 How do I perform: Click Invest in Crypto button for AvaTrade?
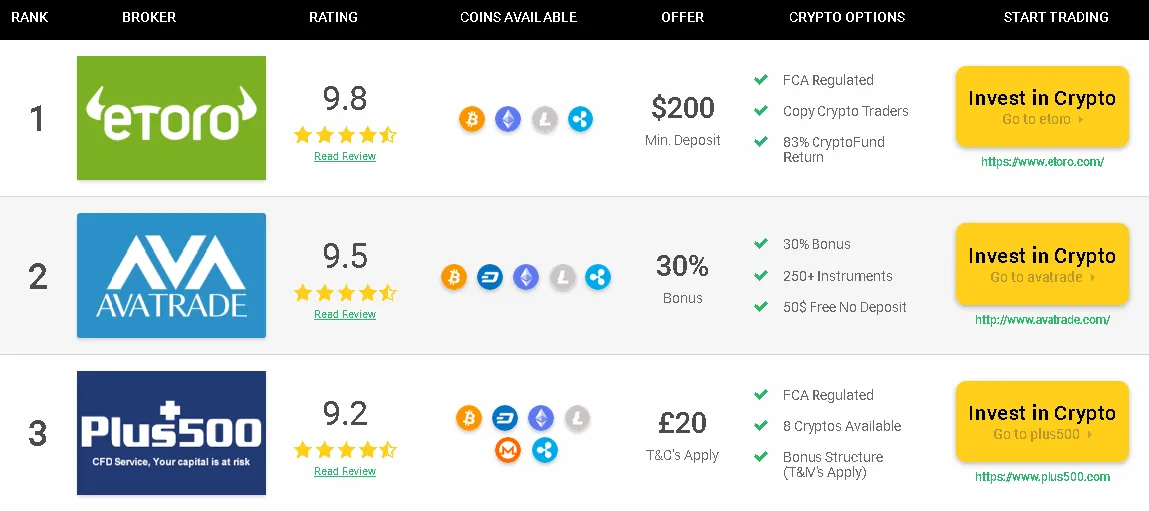click(x=1042, y=264)
